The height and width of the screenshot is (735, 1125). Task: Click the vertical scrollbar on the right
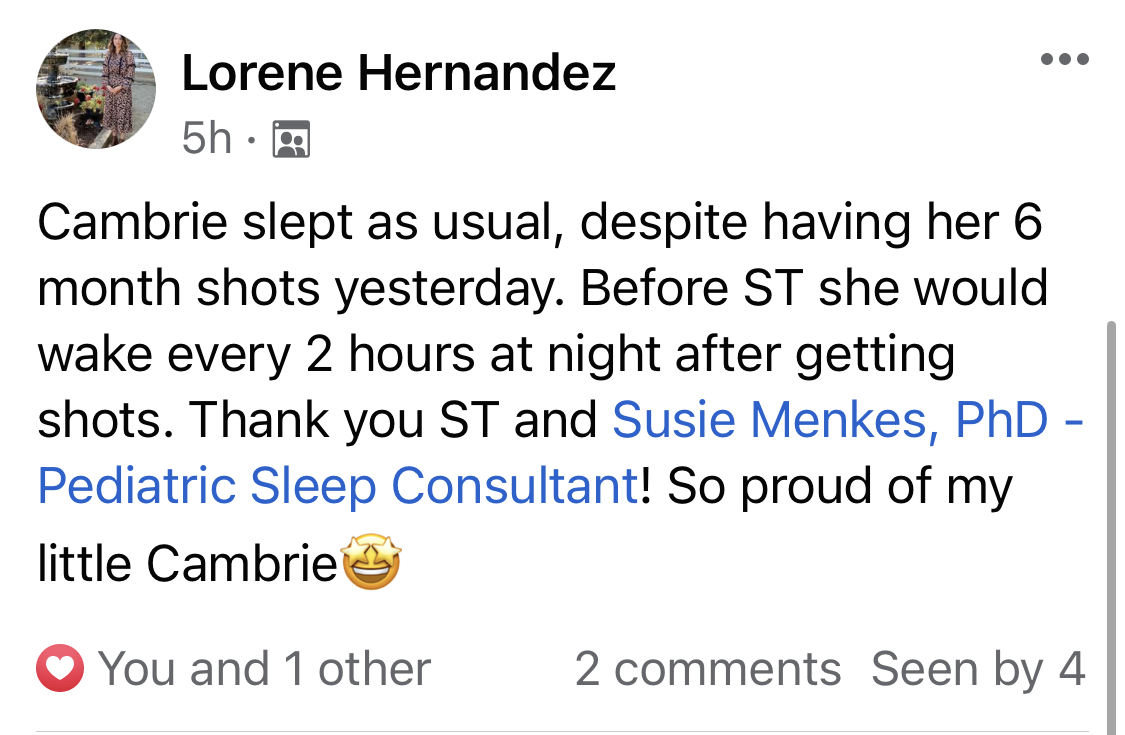[1112, 520]
